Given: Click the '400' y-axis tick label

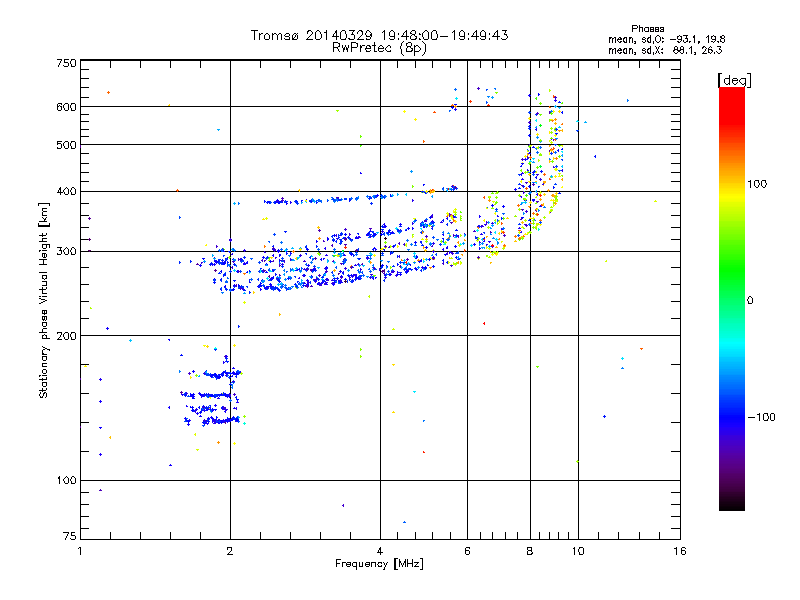Looking at the screenshot, I should click(x=67, y=192).
